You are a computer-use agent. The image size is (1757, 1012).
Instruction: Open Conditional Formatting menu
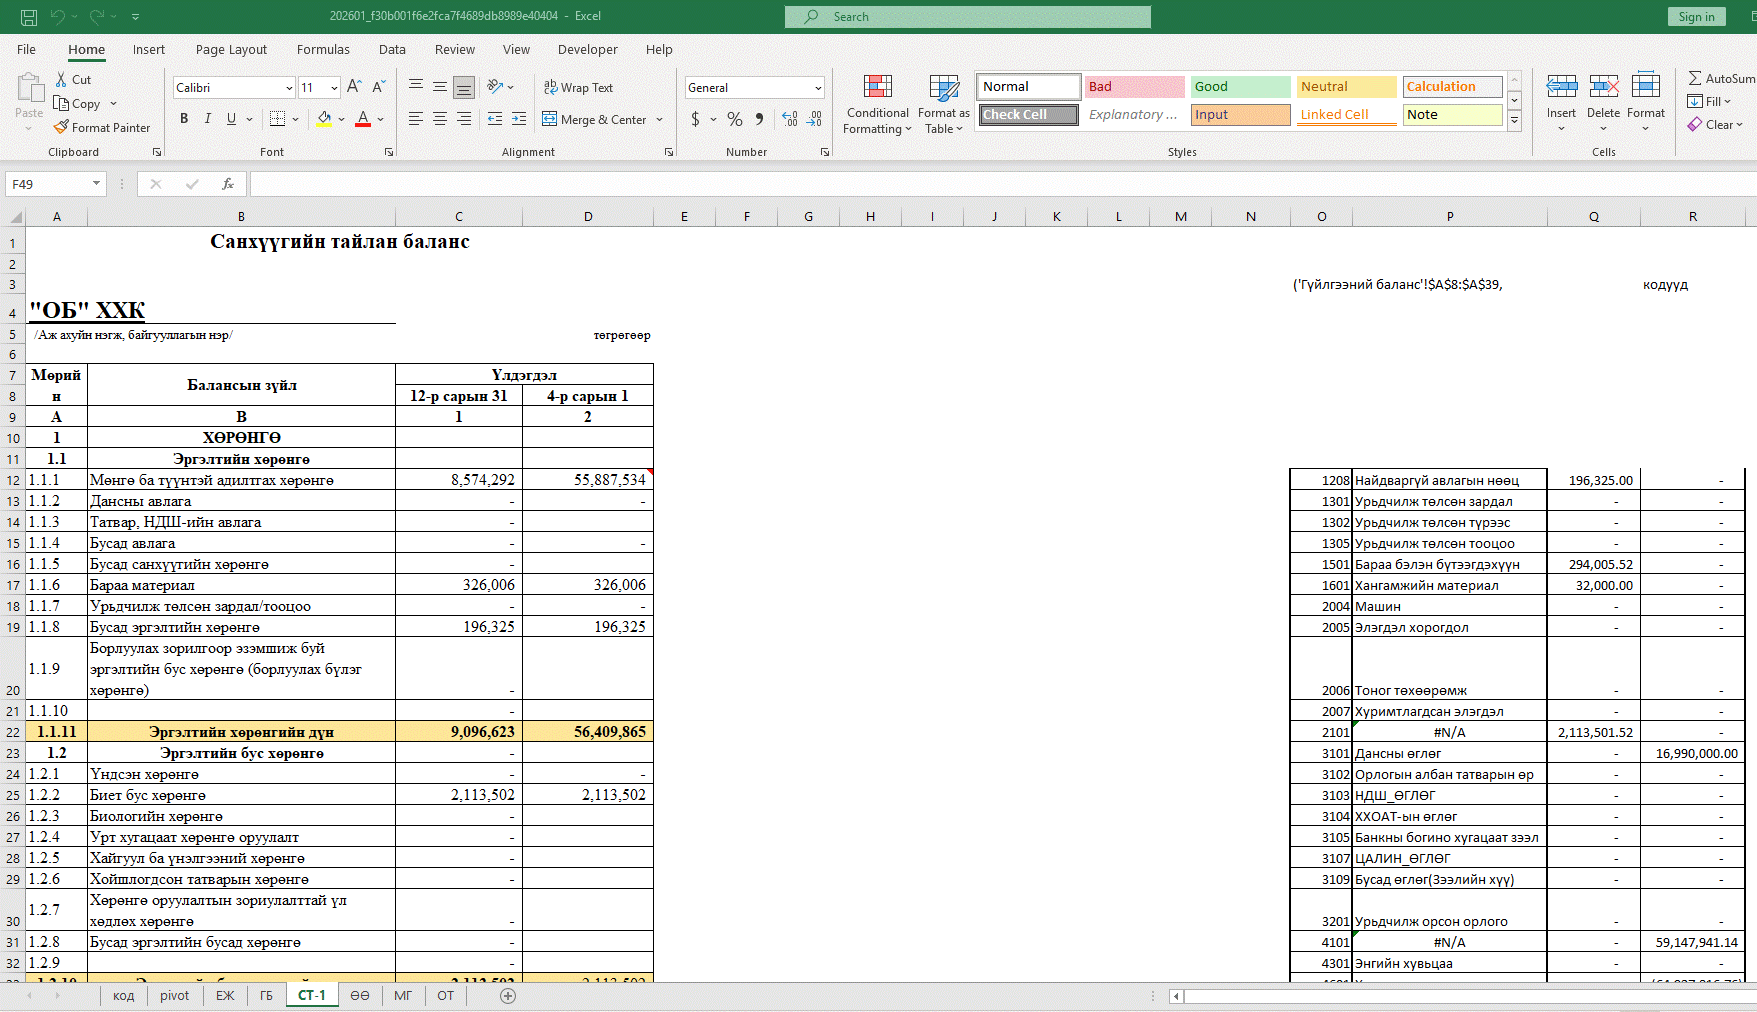(x=877, y=105)
